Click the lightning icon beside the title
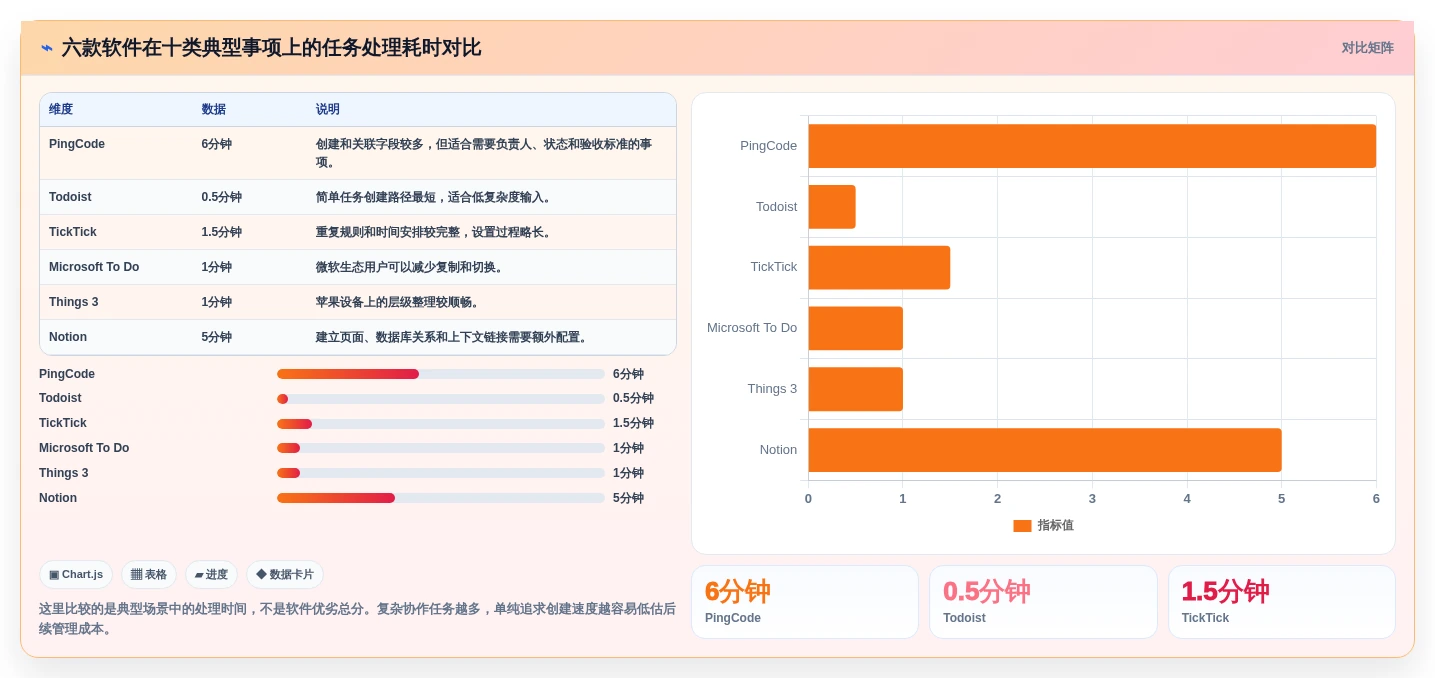Viewport: 1435px width, 678px height. pos(47,47)
